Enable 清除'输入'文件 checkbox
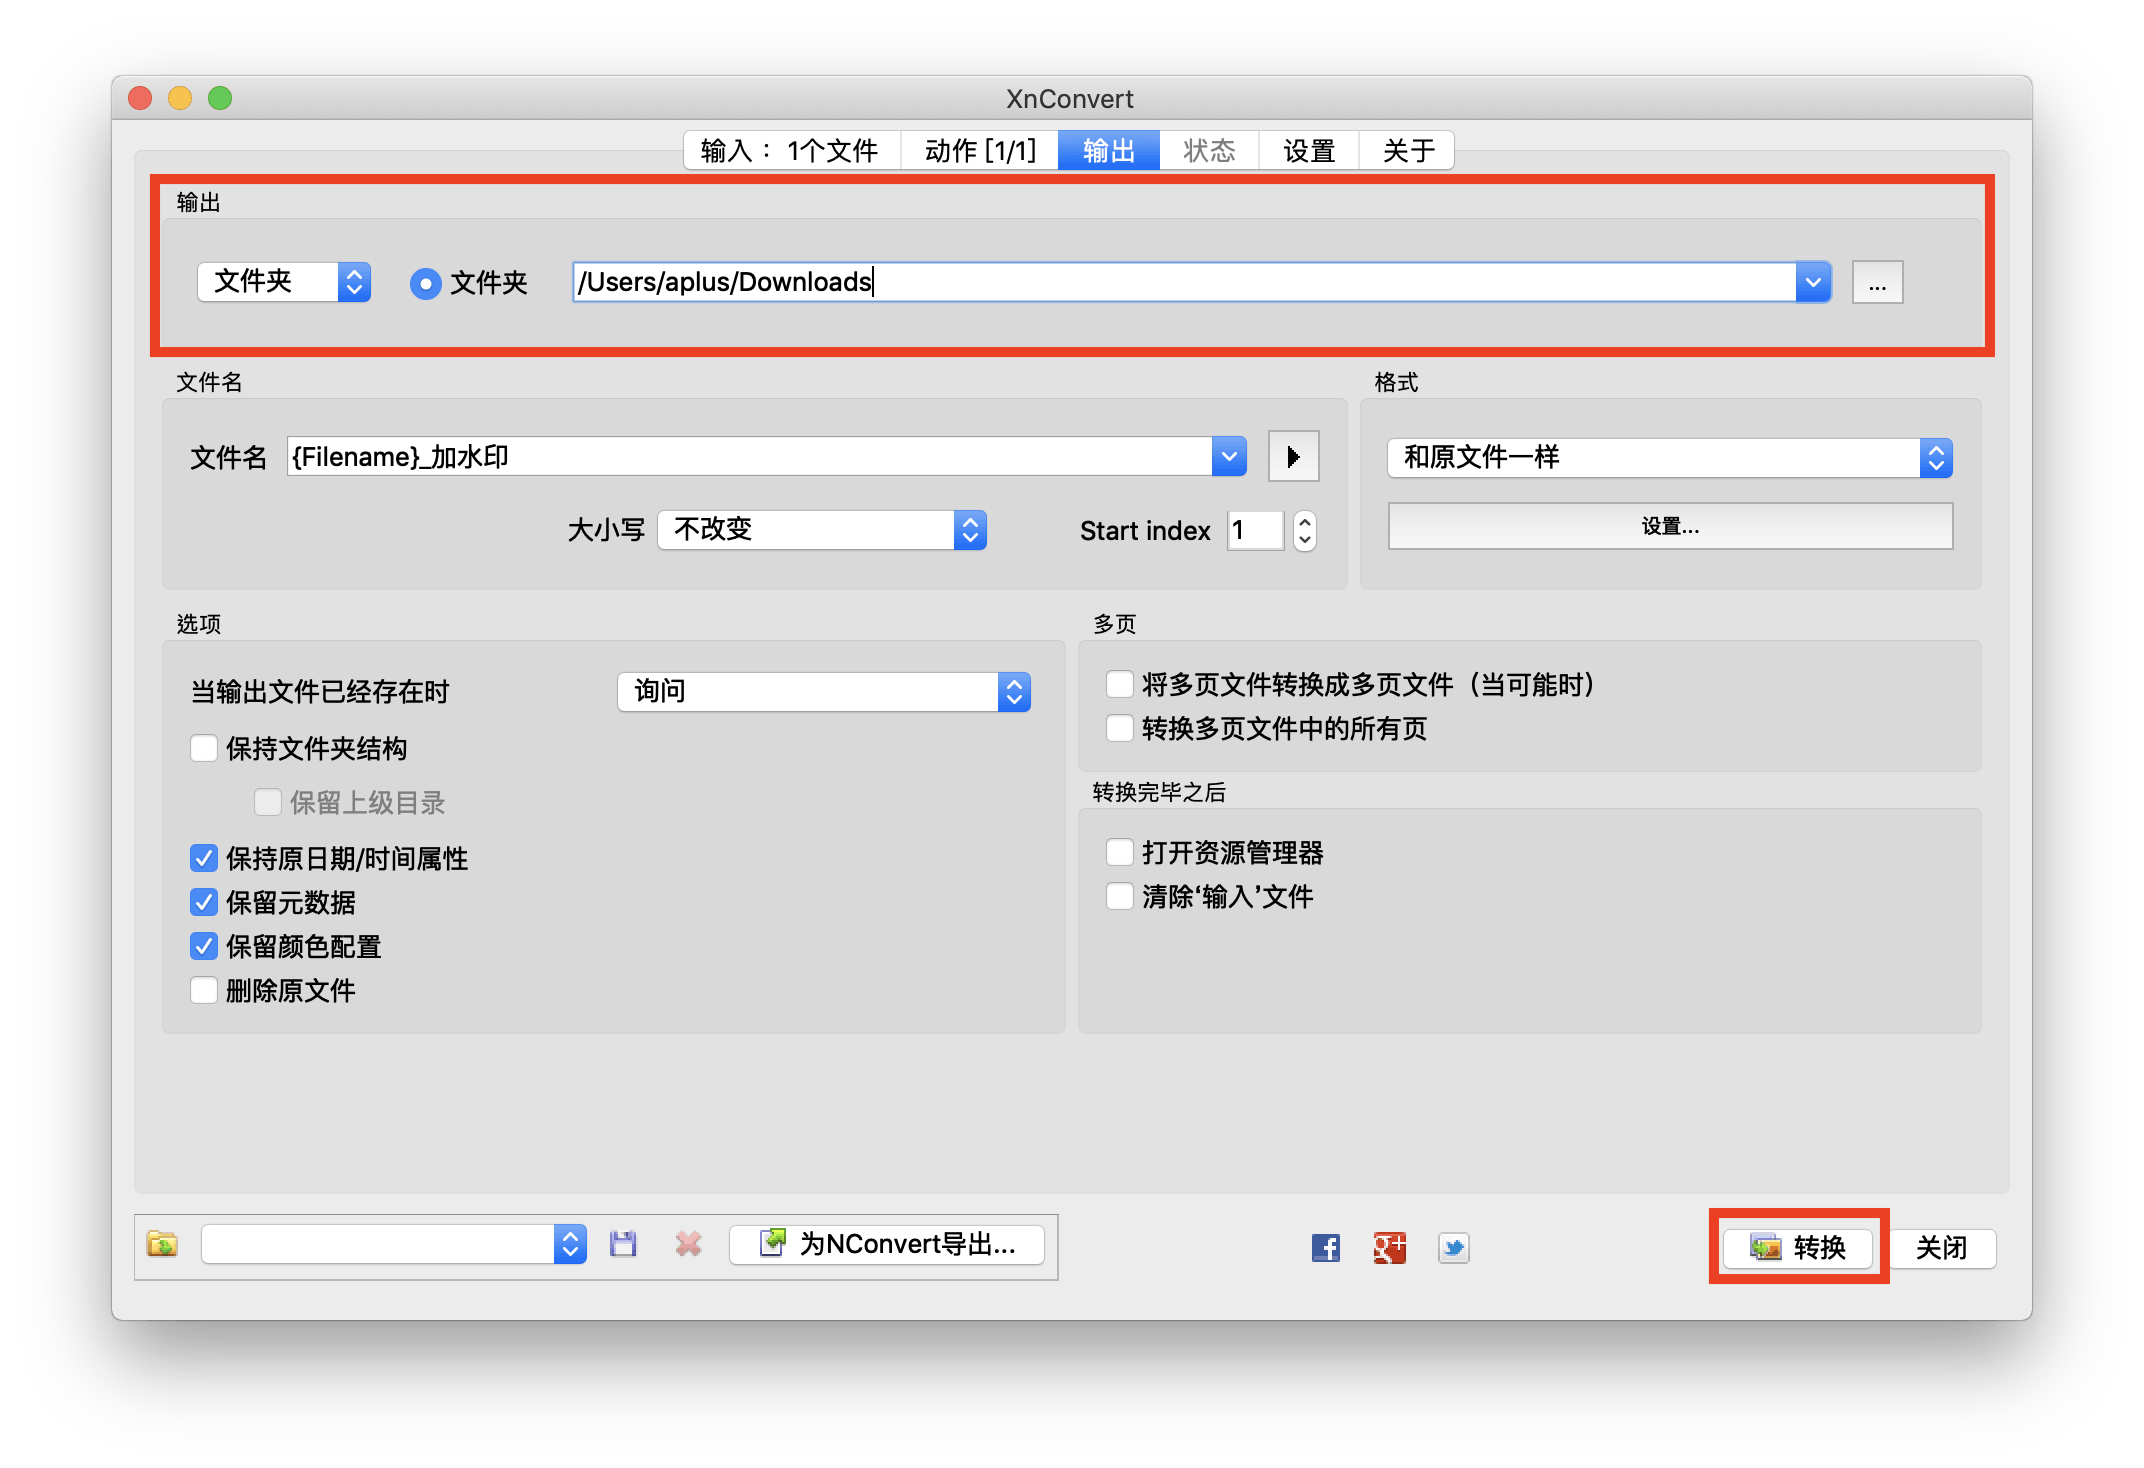This screenshot has height=1468, width=2144. click(x=1120, y=897)
